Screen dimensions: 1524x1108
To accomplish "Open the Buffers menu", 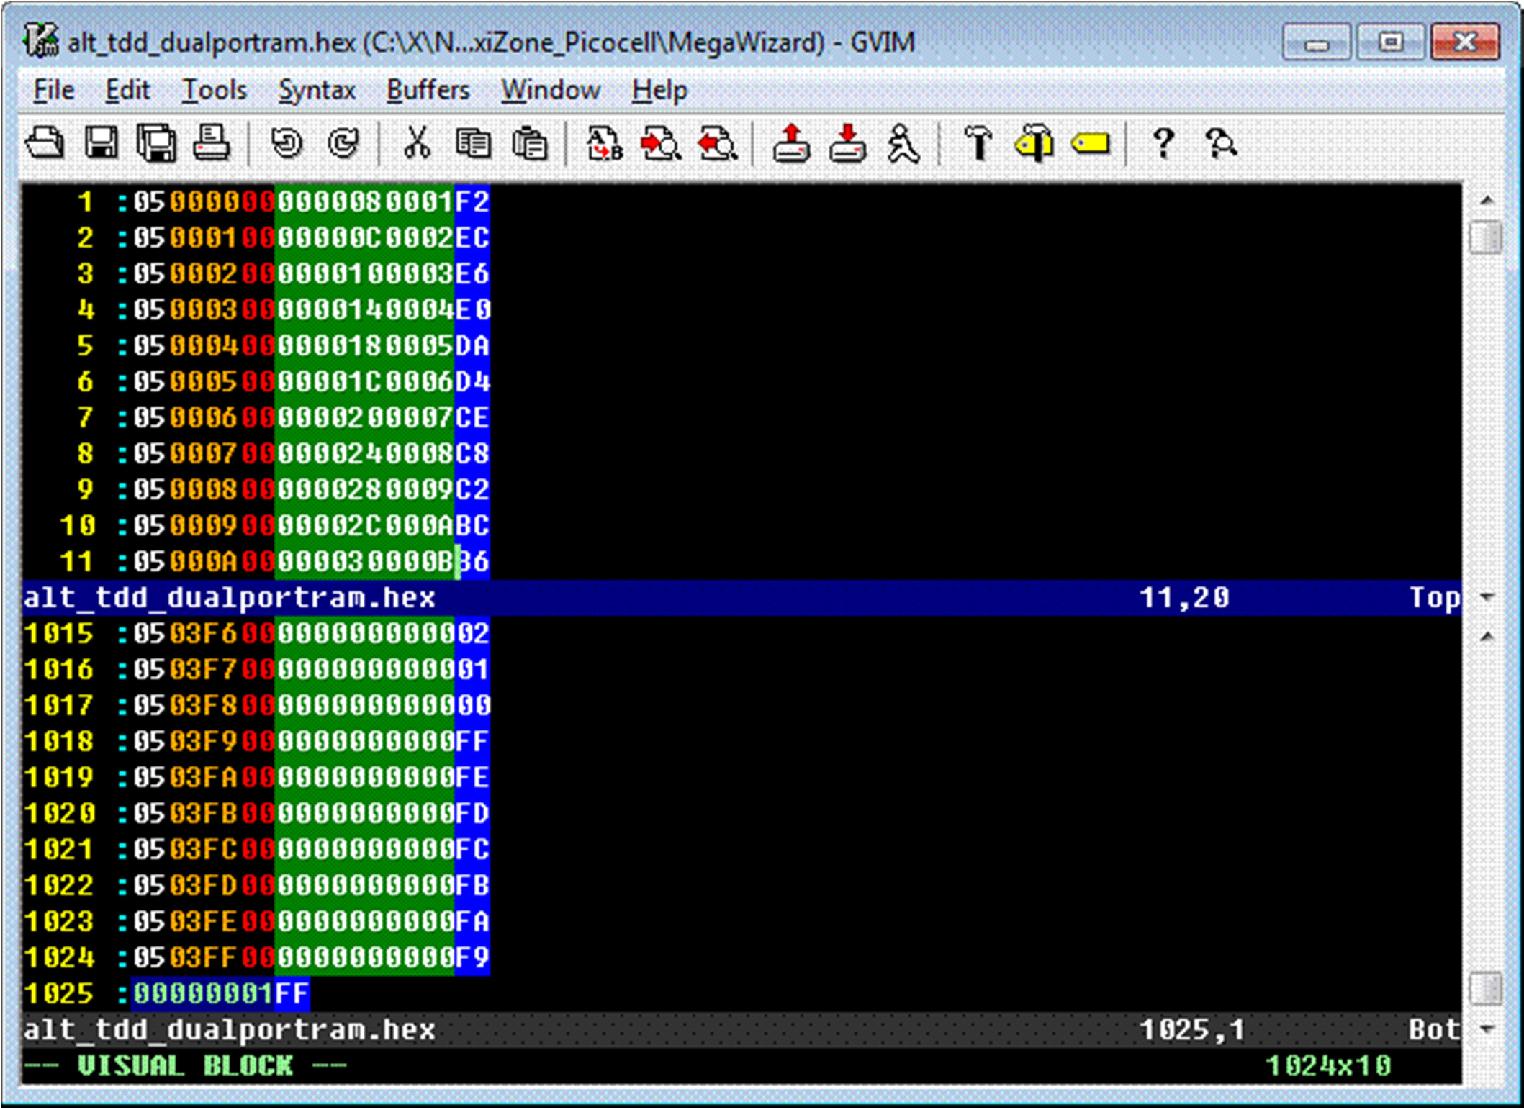I will tap(427, 90).
